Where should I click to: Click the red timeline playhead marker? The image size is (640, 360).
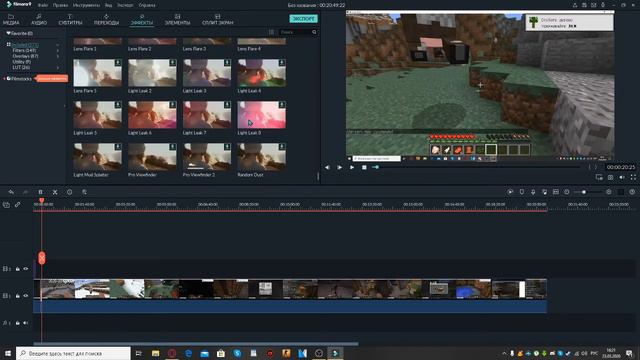(x=42, y=200)
